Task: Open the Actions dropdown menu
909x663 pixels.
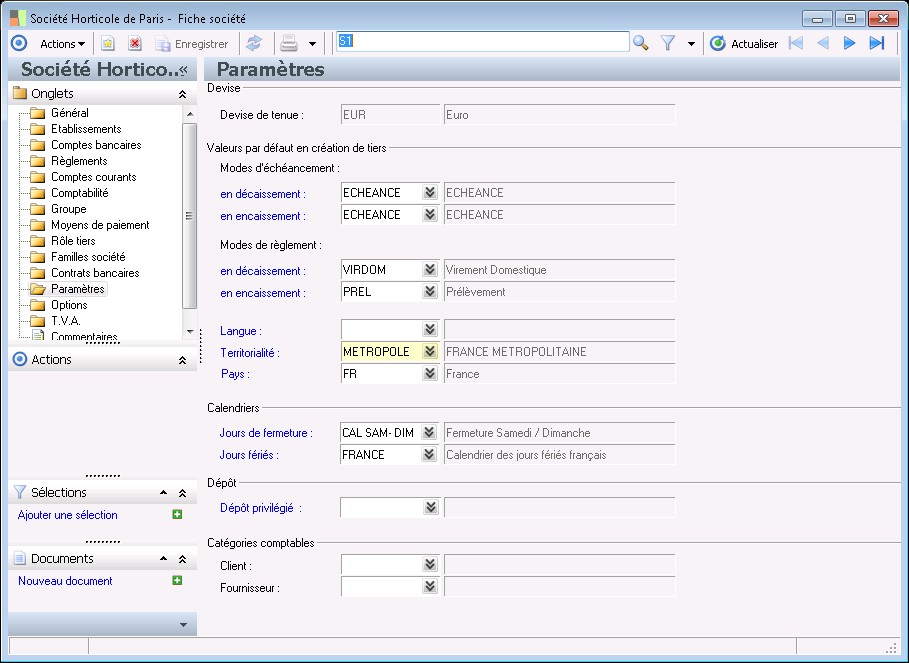Action: coord(62,44)
